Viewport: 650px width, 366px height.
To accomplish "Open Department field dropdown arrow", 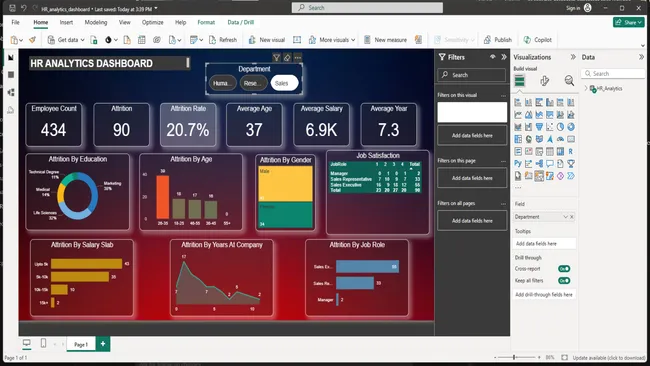I will [565, 217].
